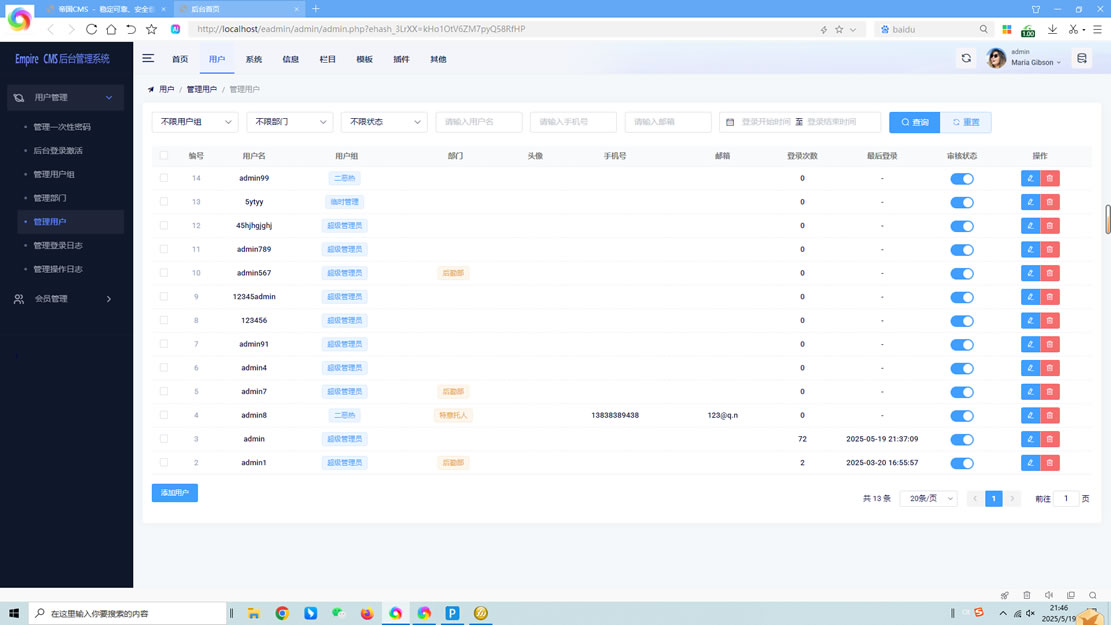Delete the user 5ytyy
Image resolution: width=1111 pixels, height=625 pixels.
coord(1050,202)
